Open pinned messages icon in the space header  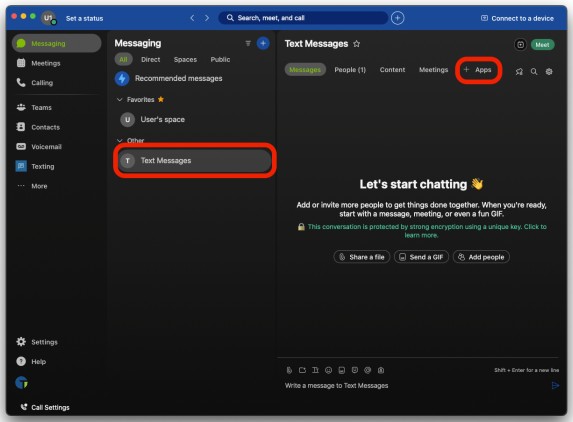pos(519,72)
